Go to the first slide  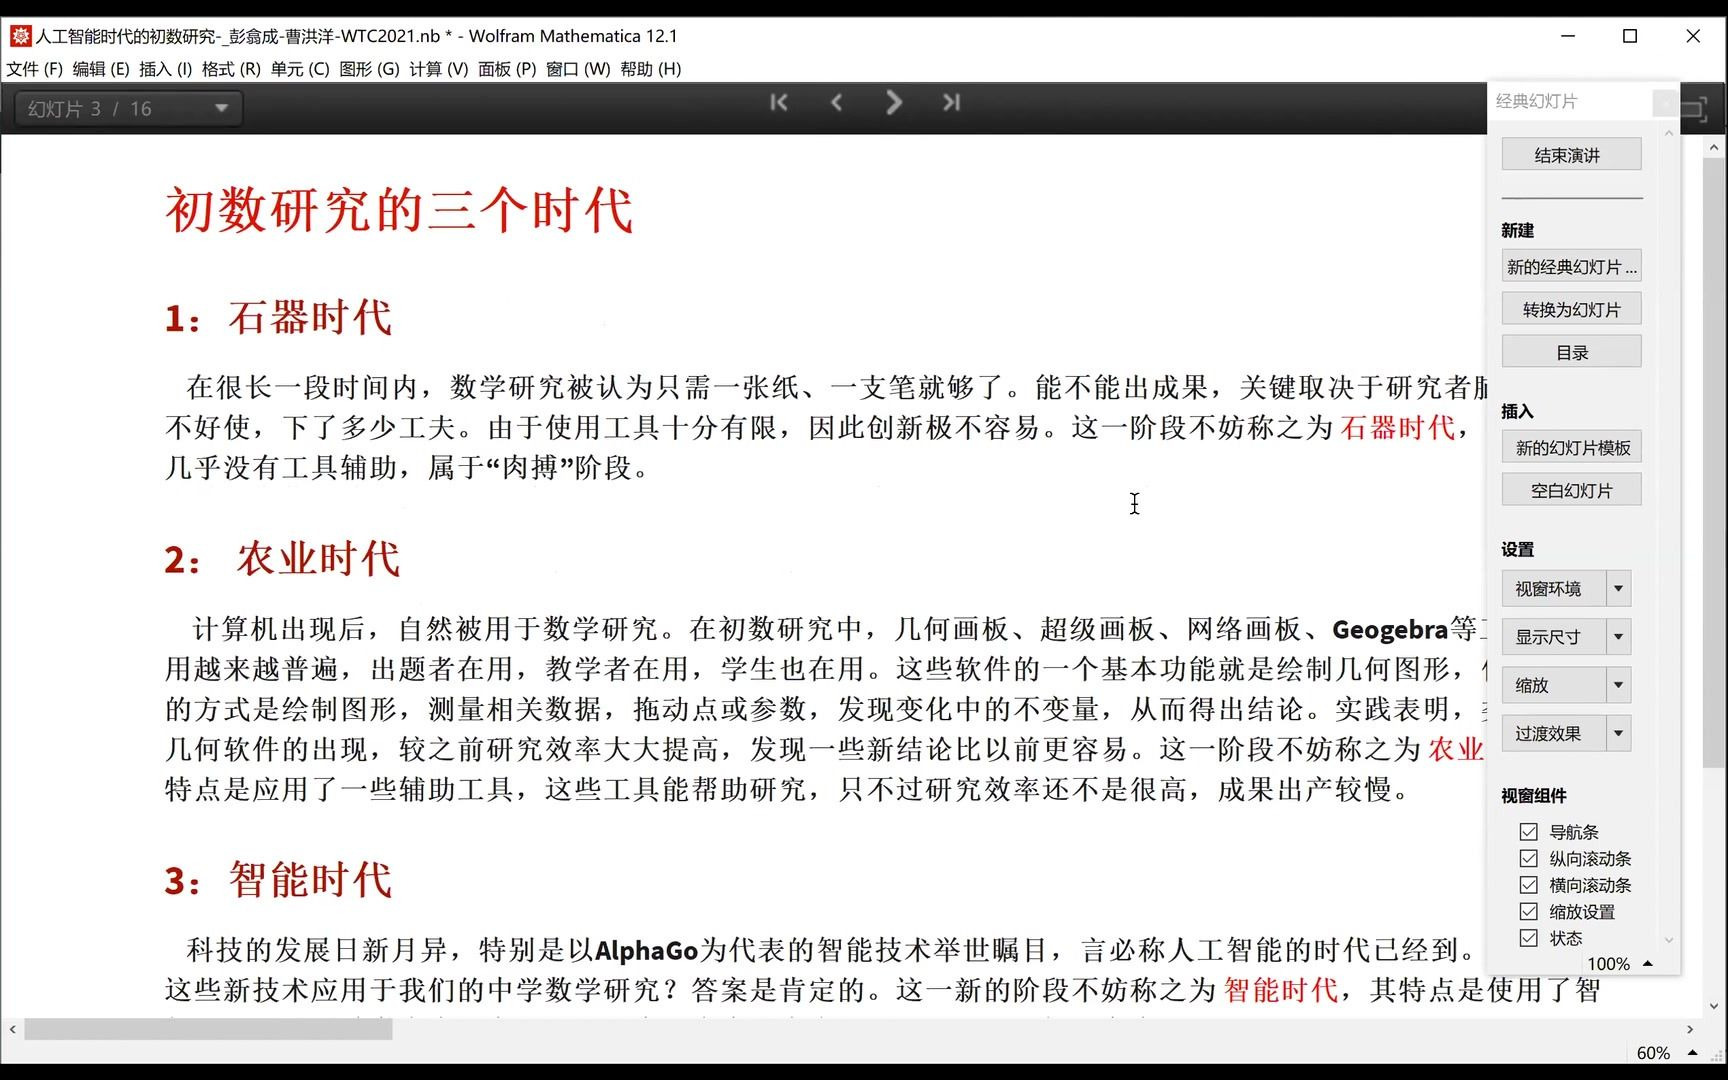pos(779,102)
